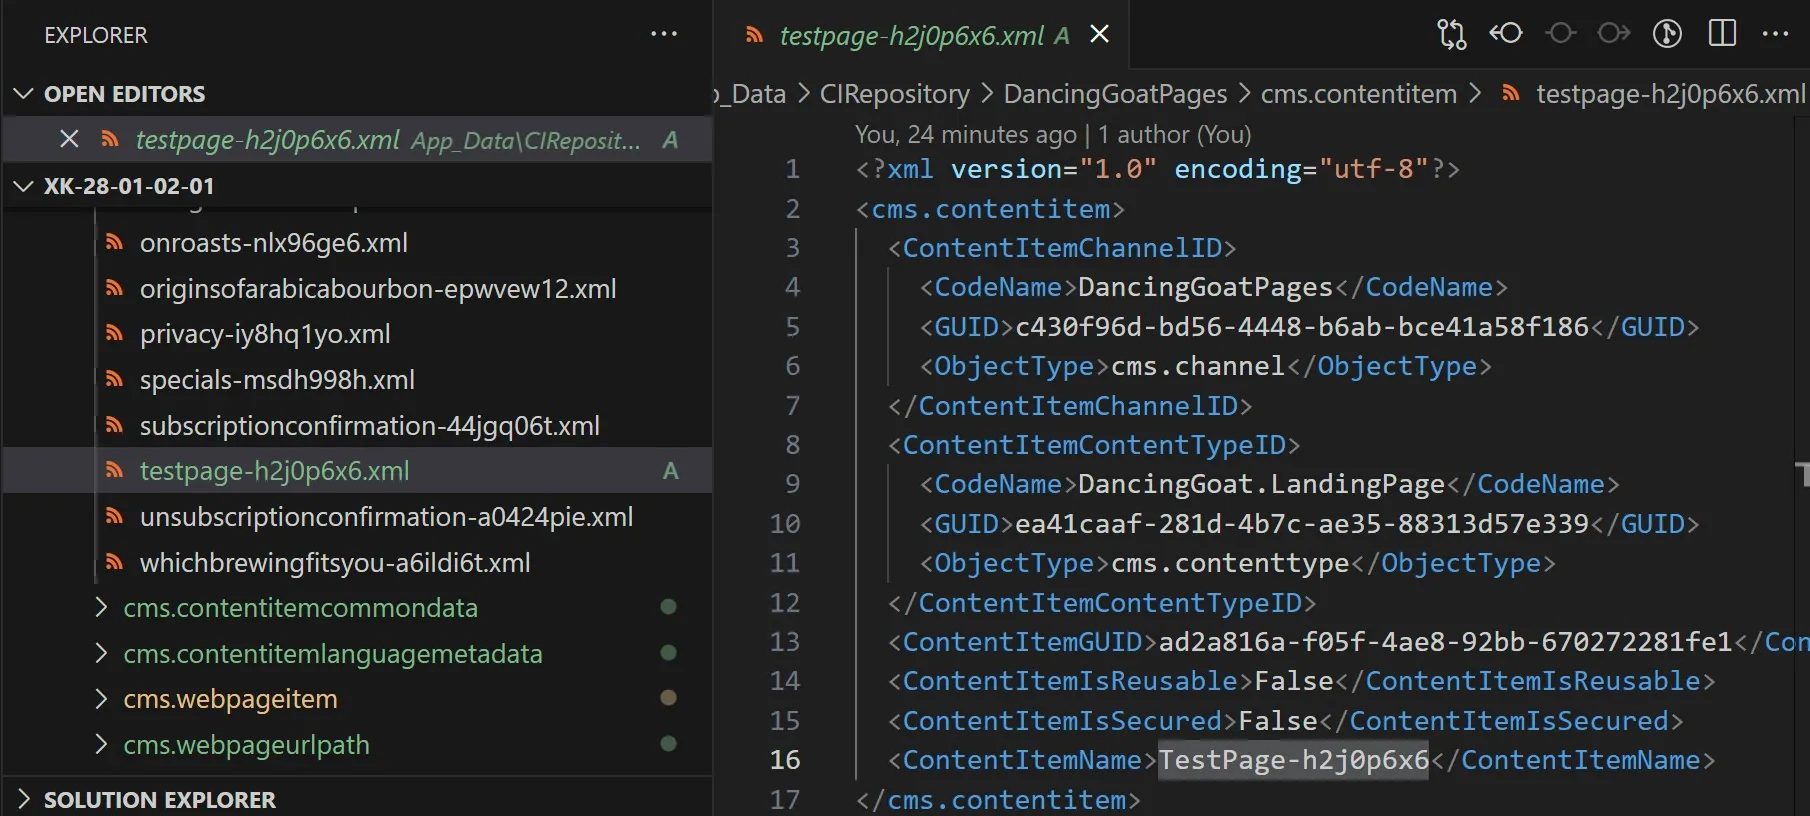Open the Source Control compare changes icon
This screenshot has width=1810, height=816.
(x=1452, y=34)
